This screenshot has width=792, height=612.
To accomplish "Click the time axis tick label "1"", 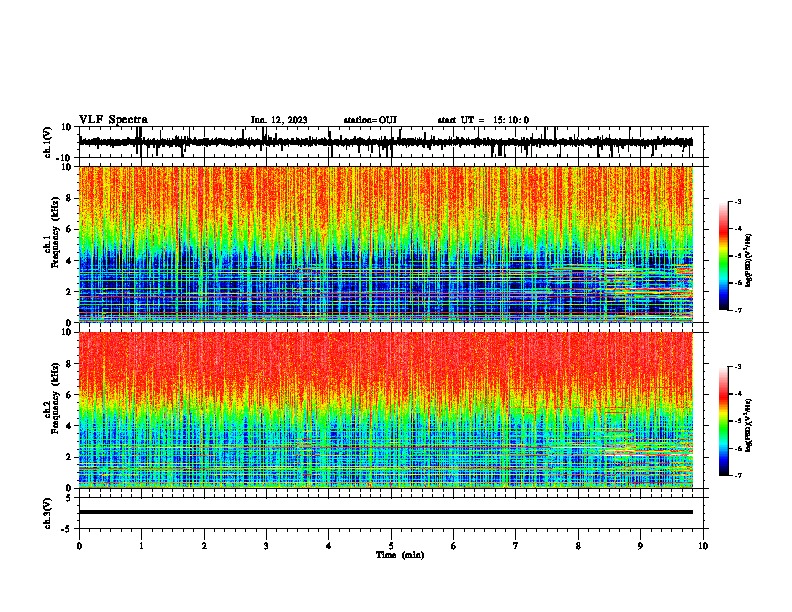I will (x=141, y=546).
